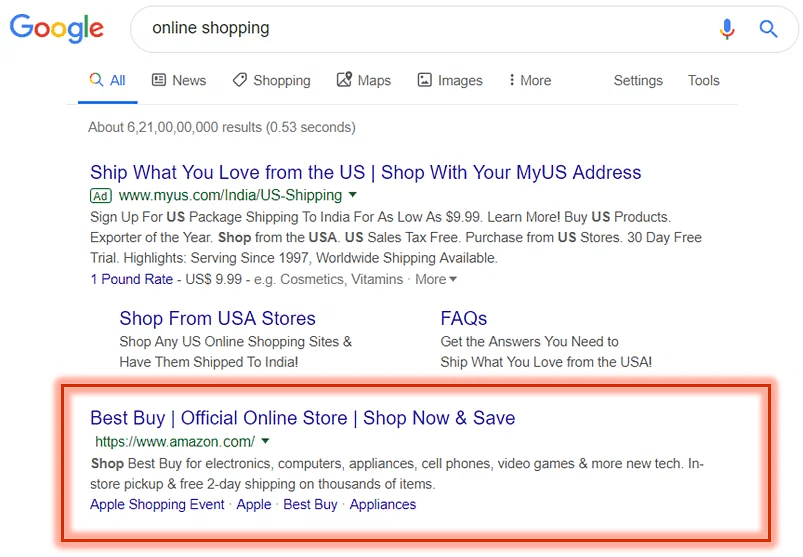
Task: Open the Best Buy sitelink
Action: point(310,505)
